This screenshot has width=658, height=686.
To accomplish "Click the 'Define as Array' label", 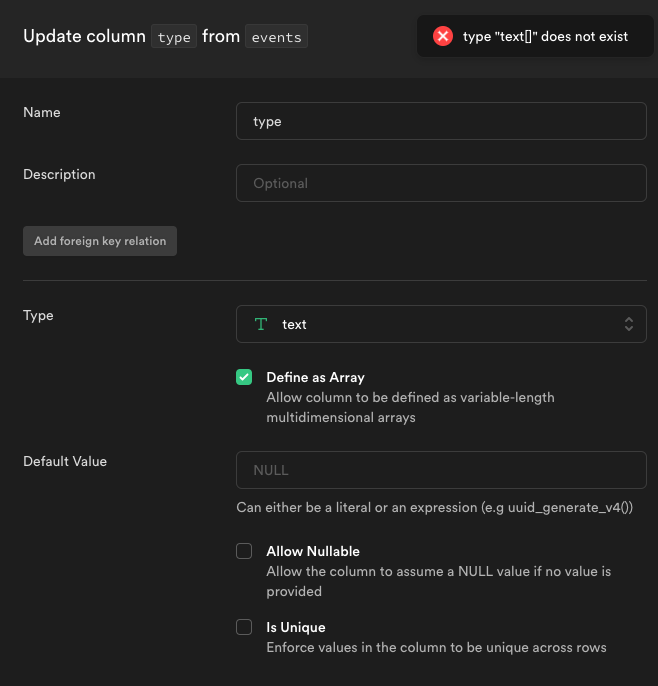I will pyautogui.click(x=315, y=377).
